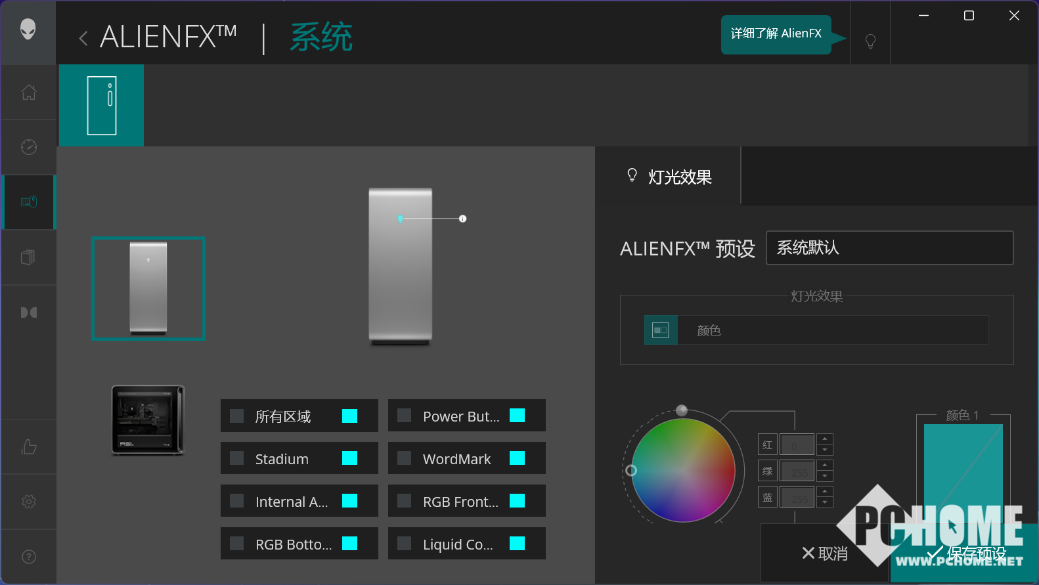
Task: Click the 蓝 blue value field
Action: point(797,498)
